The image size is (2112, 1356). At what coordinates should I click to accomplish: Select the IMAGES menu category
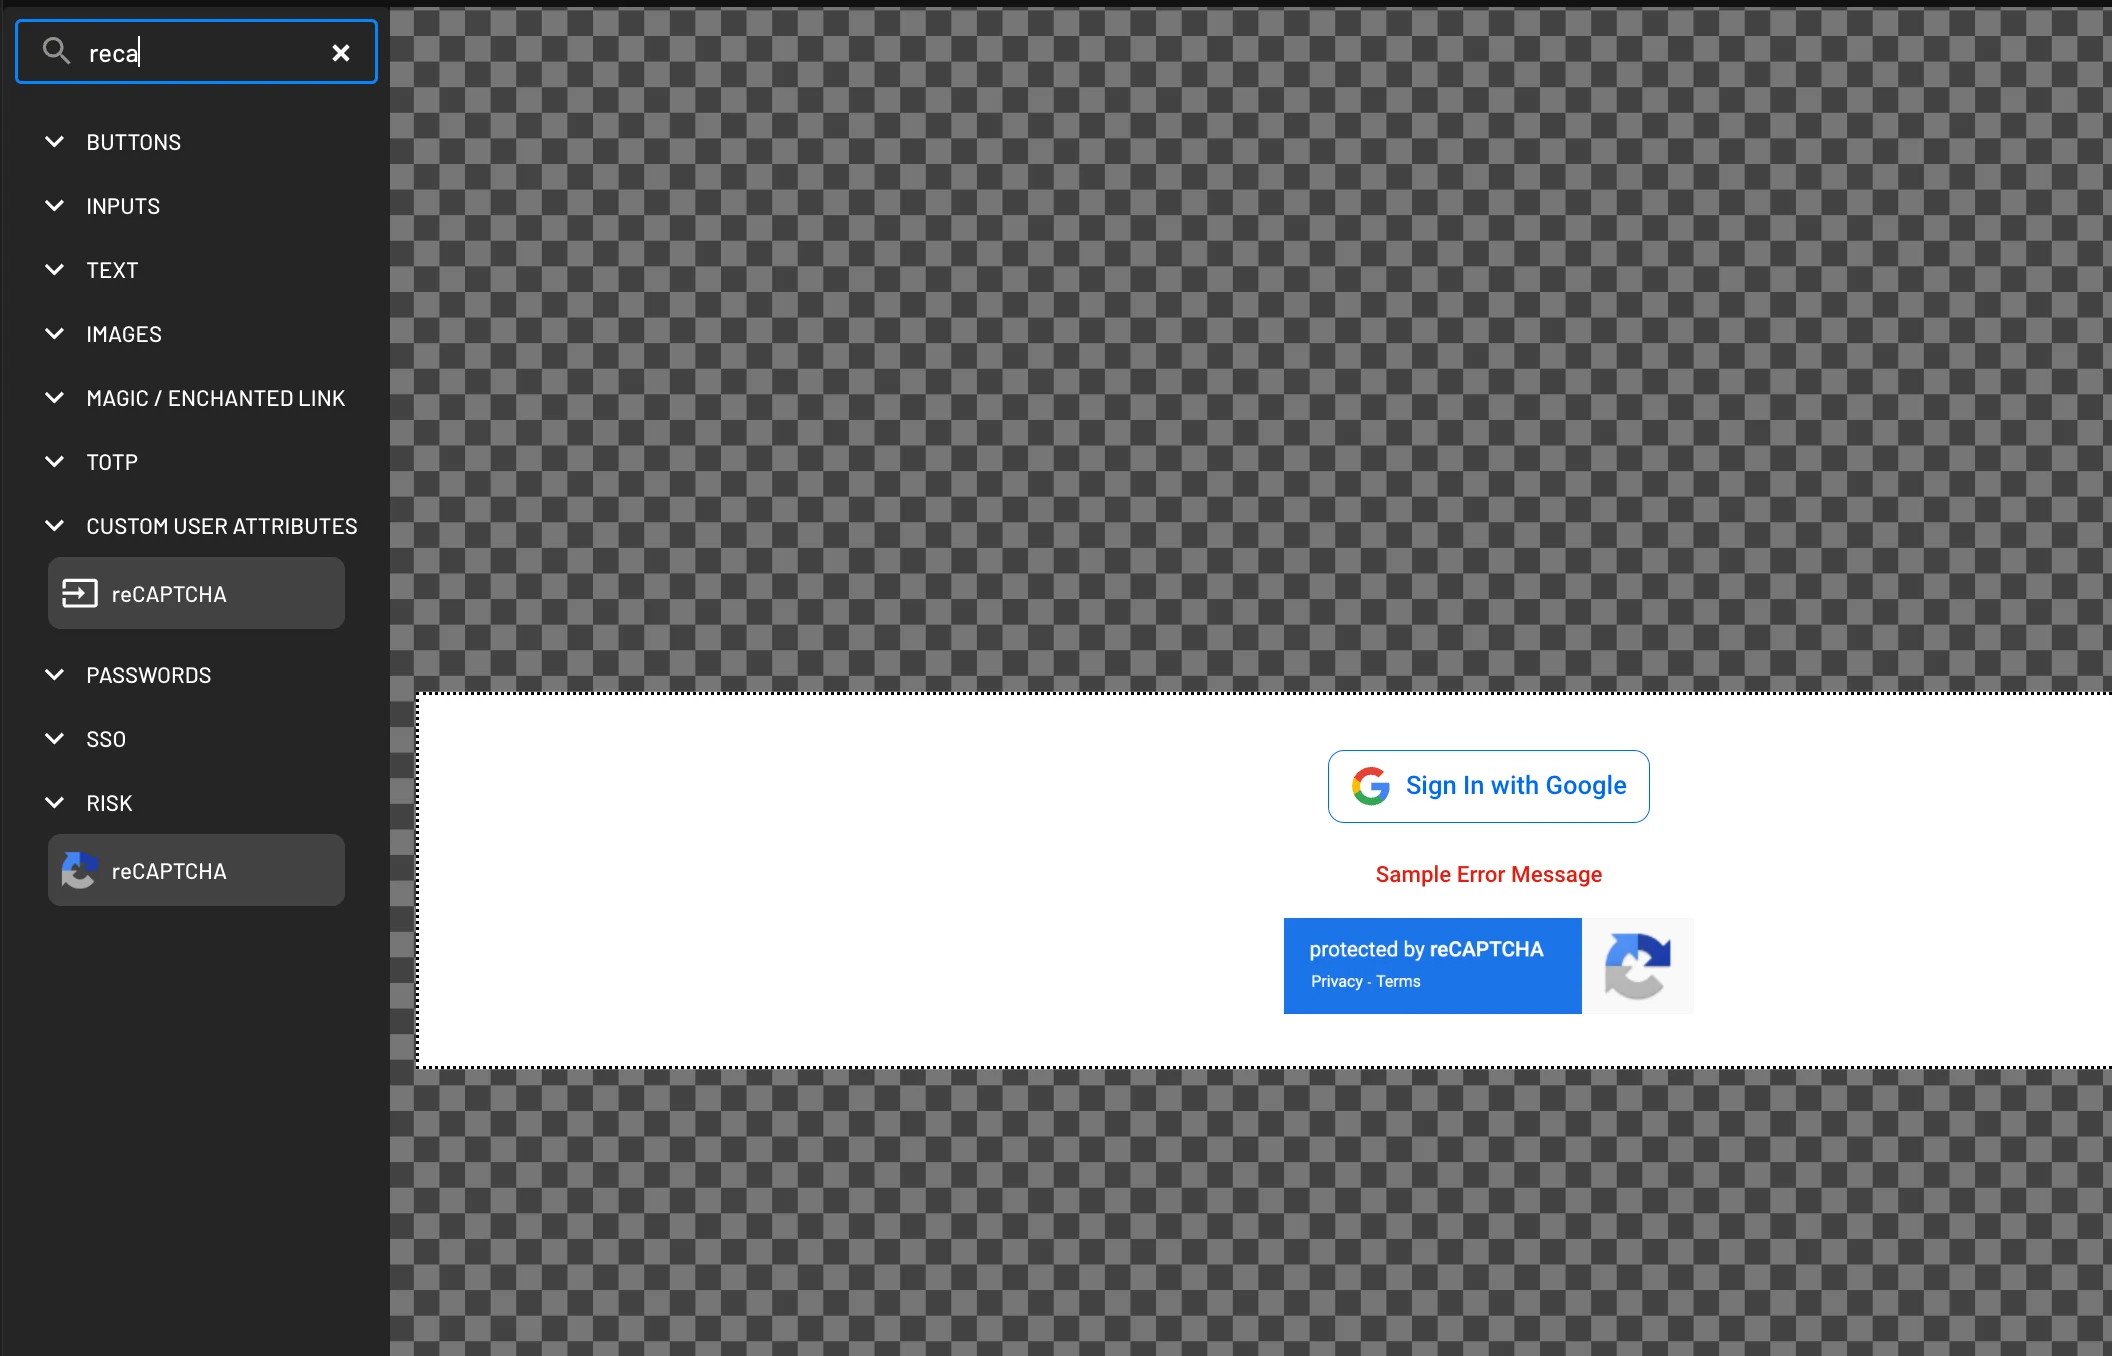(x=123, y=332)
